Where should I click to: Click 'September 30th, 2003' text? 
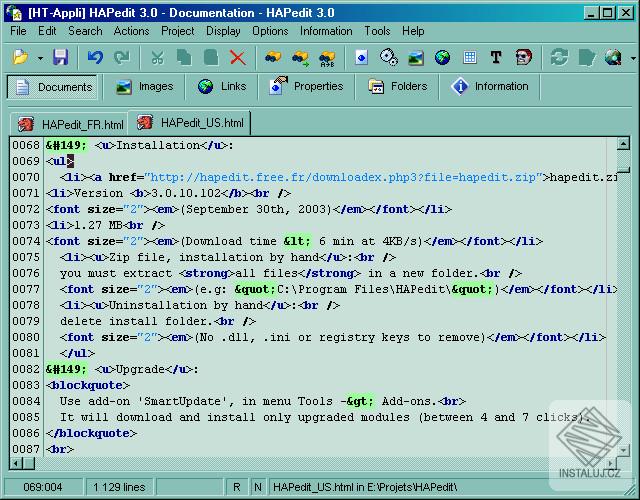tap(256, 209)
